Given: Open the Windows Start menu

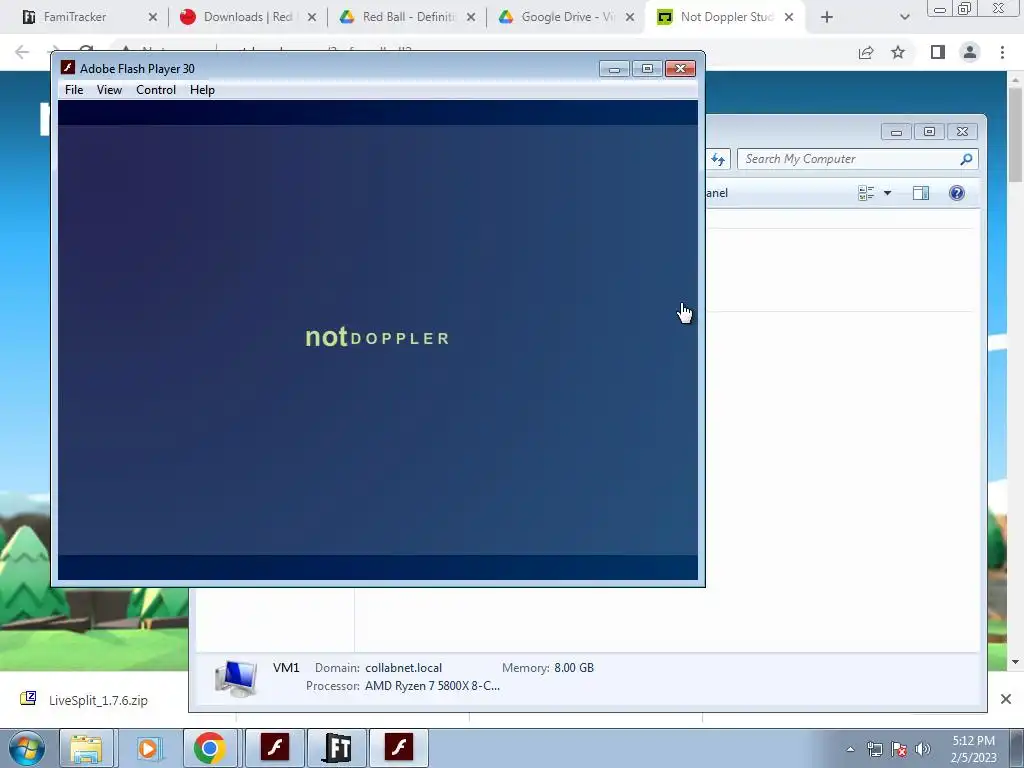Looking at the screenshot, I should point(27,748).
